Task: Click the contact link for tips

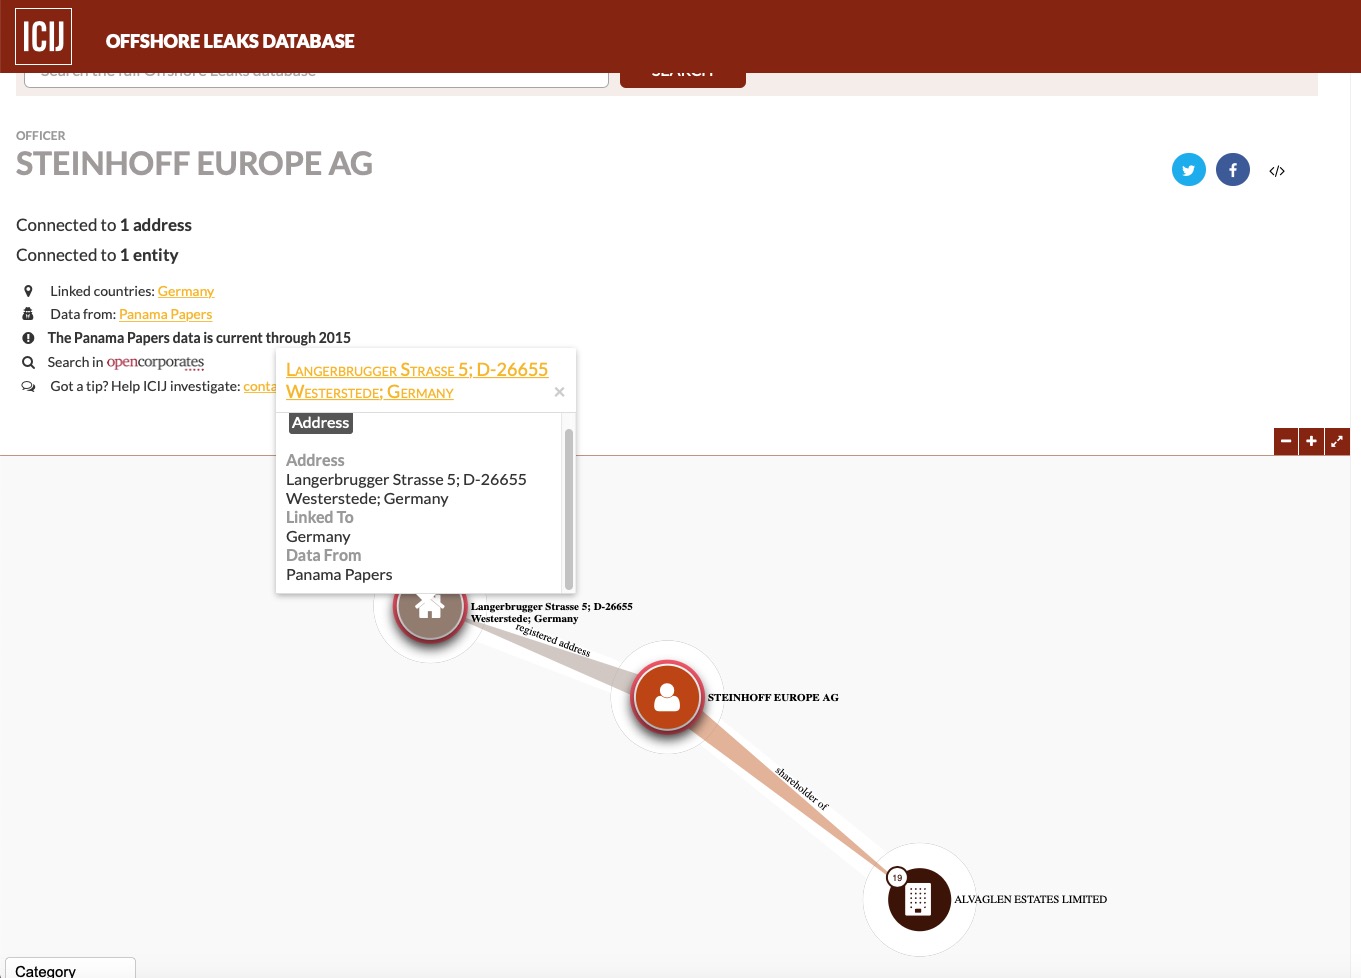Action: coord(260,386)
